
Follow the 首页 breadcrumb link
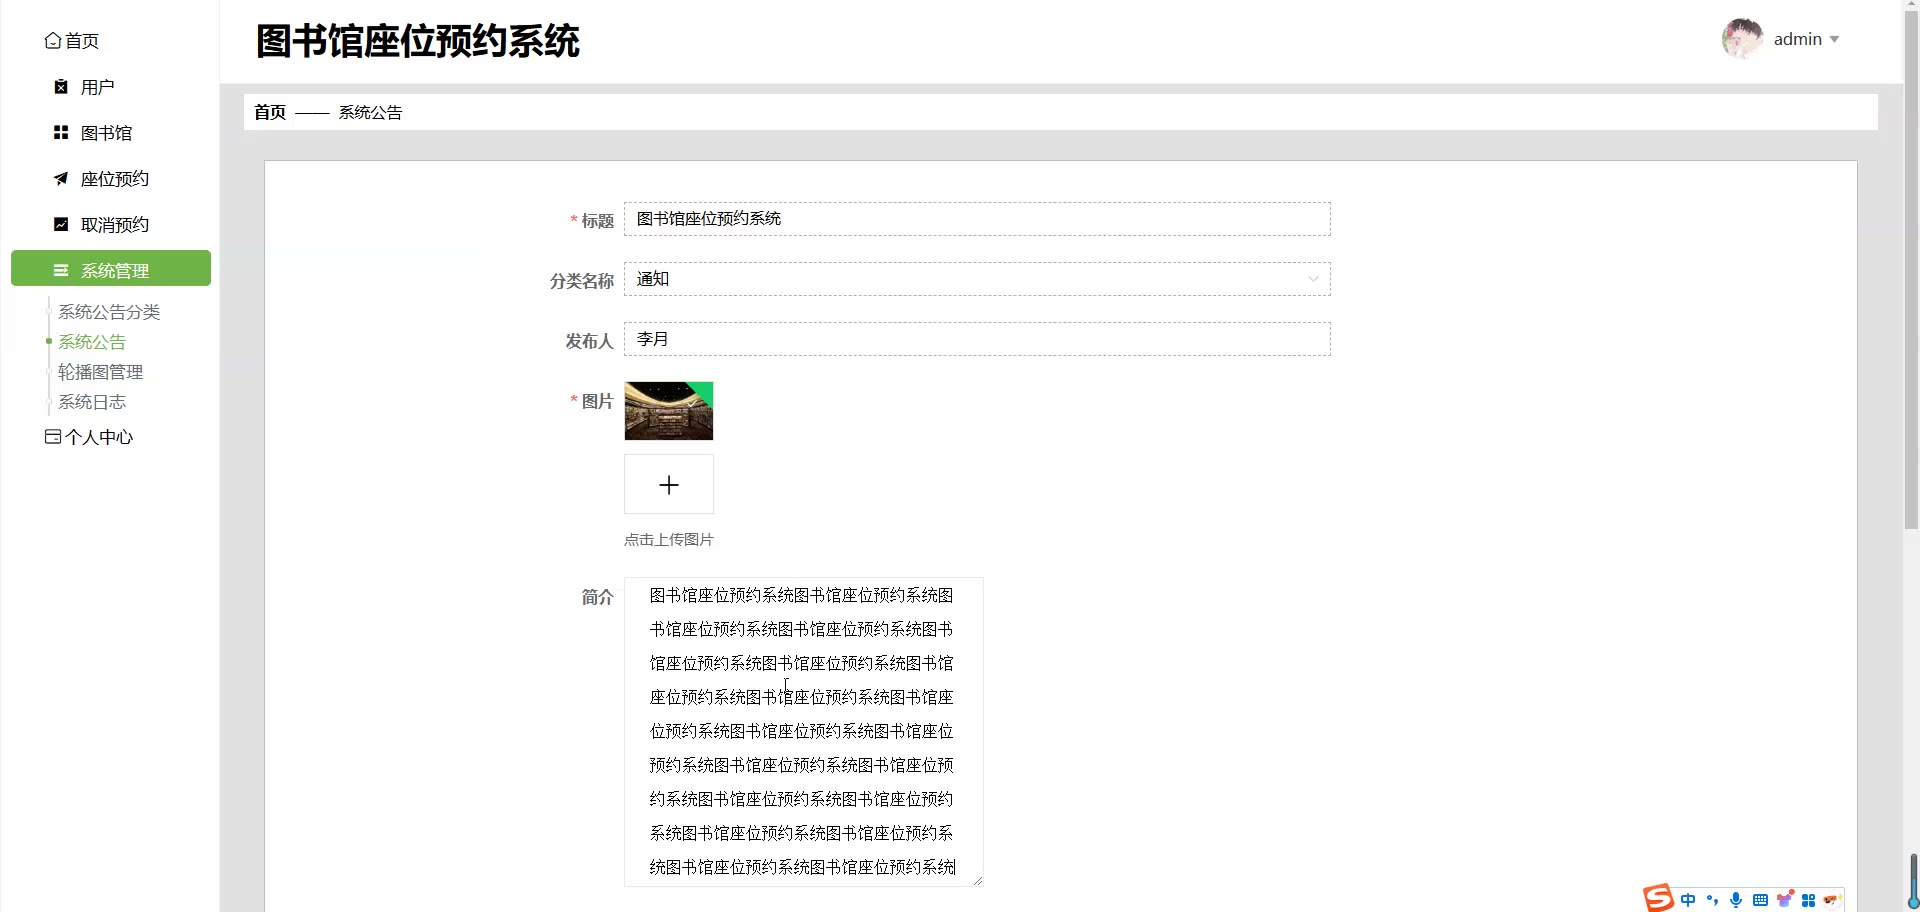pyautogui.click(x=270, y=112)
